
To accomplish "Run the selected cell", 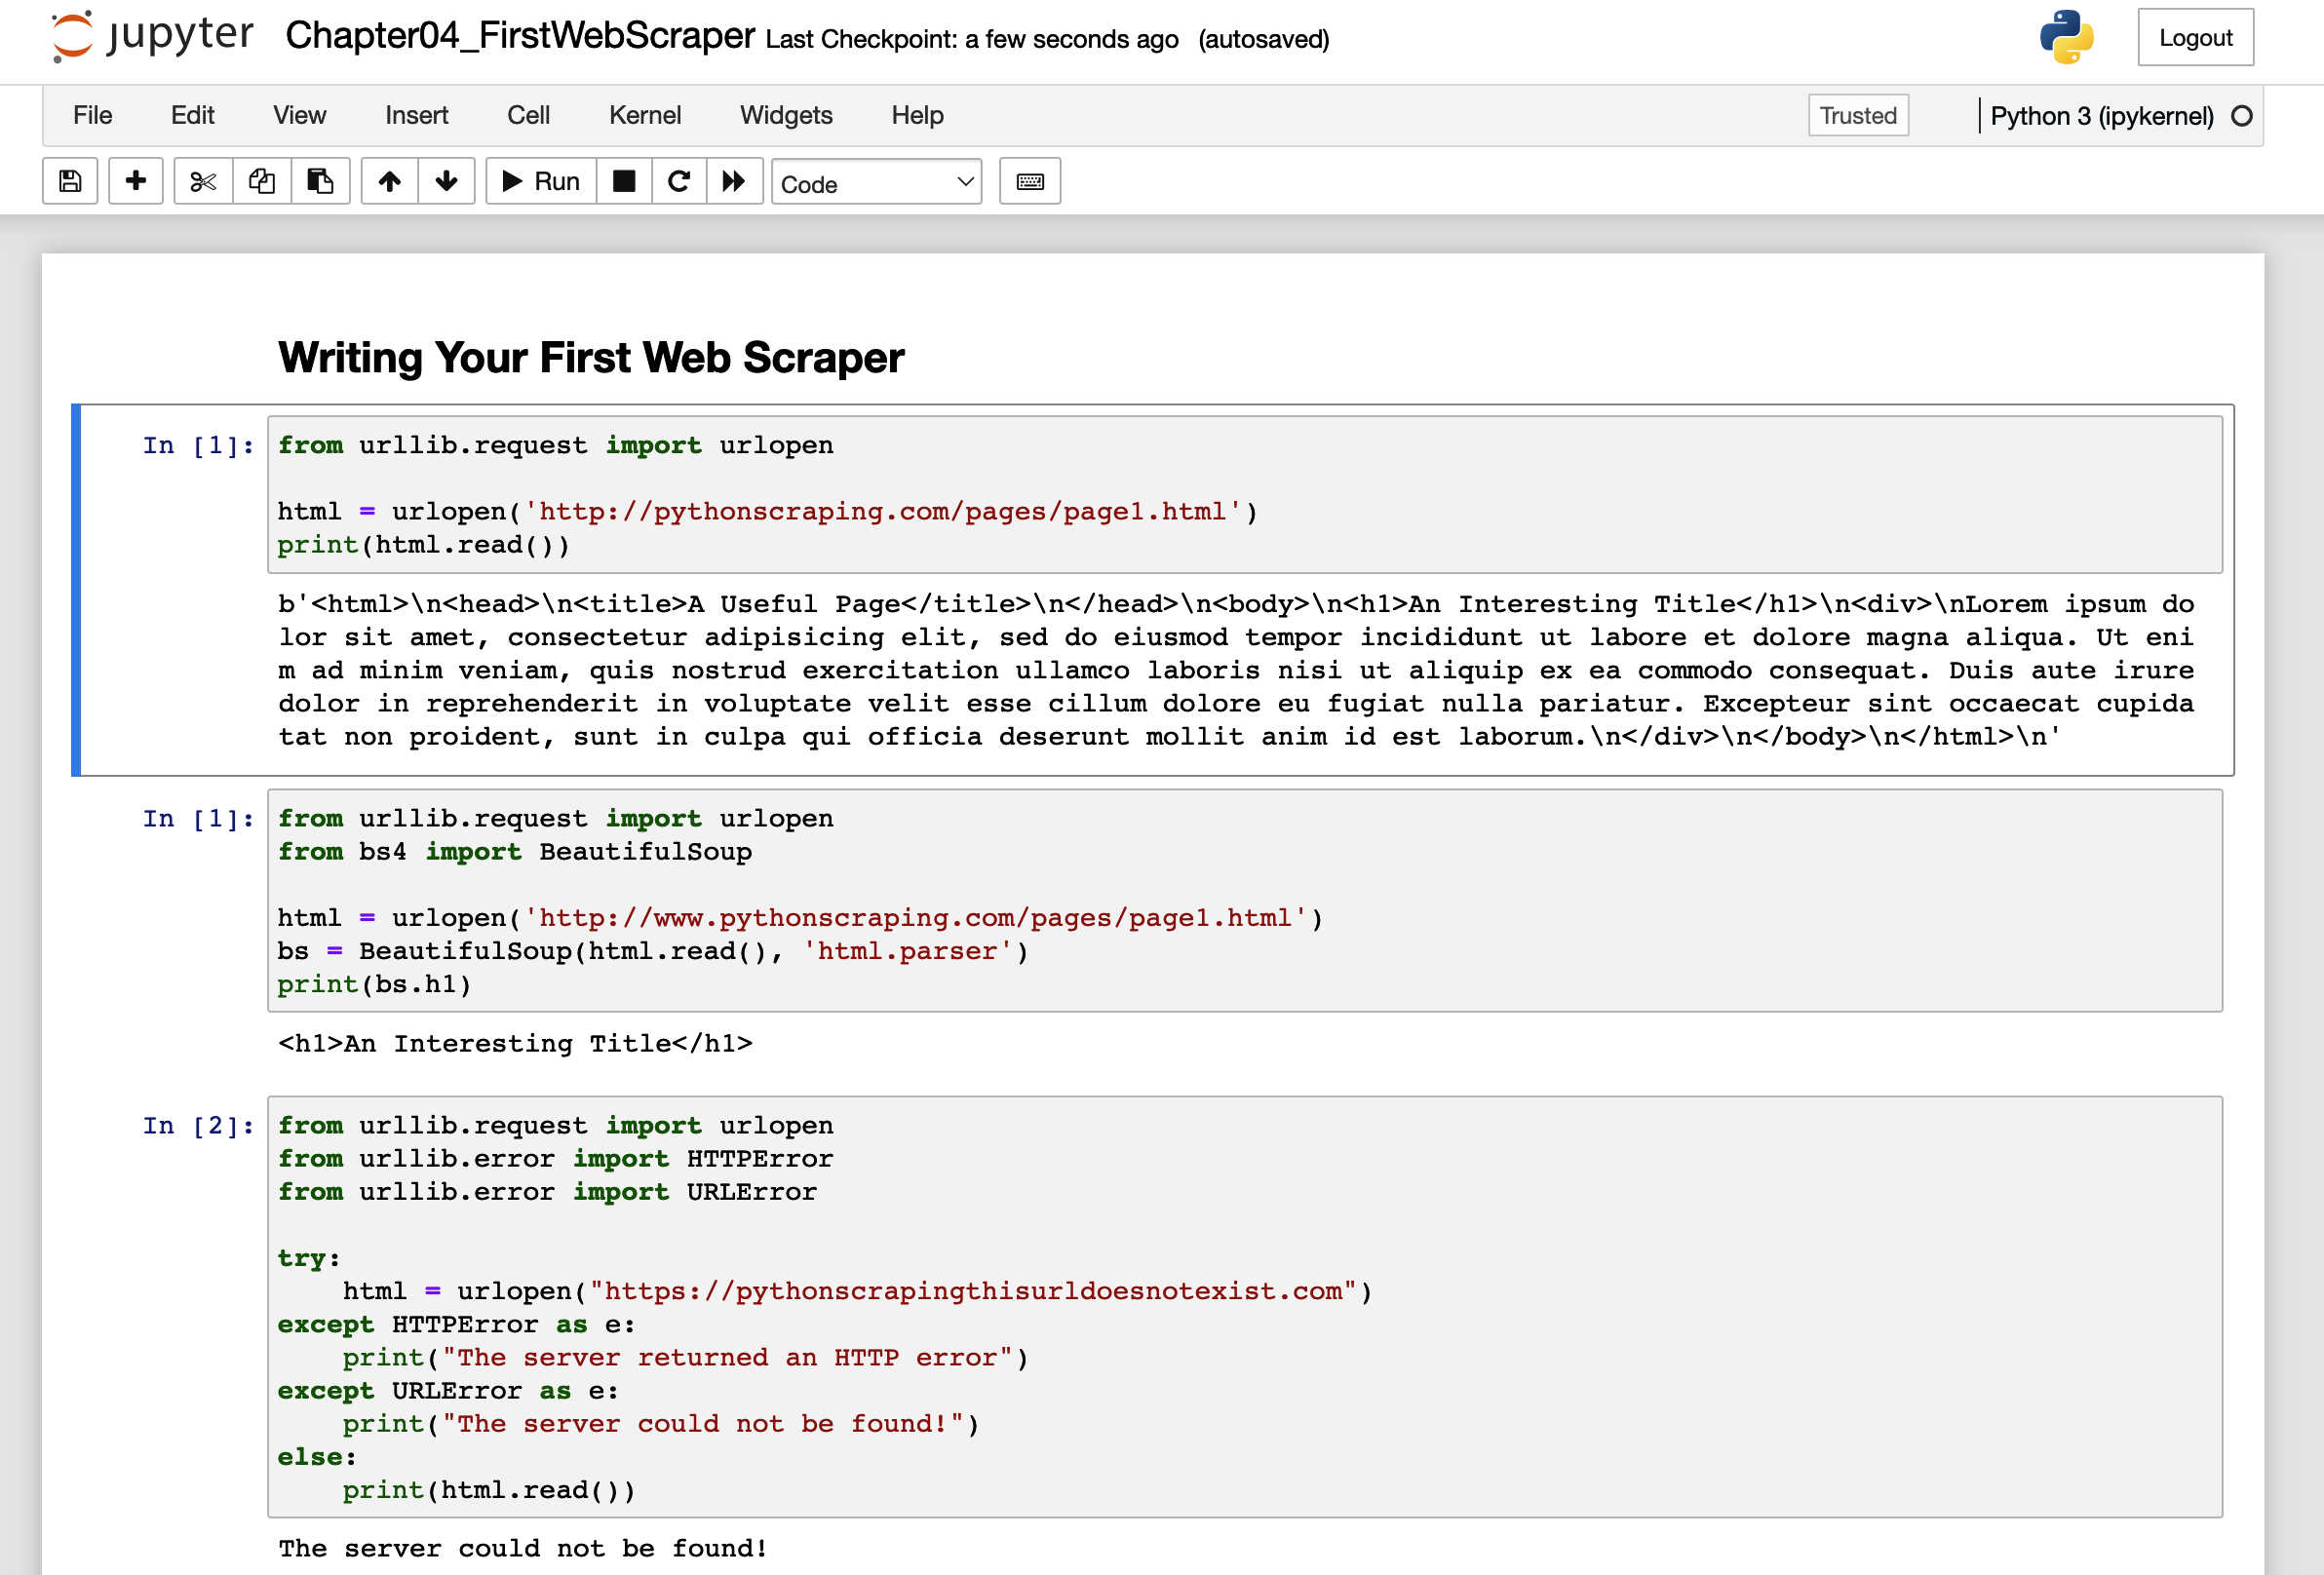I will tap(539, 181).
